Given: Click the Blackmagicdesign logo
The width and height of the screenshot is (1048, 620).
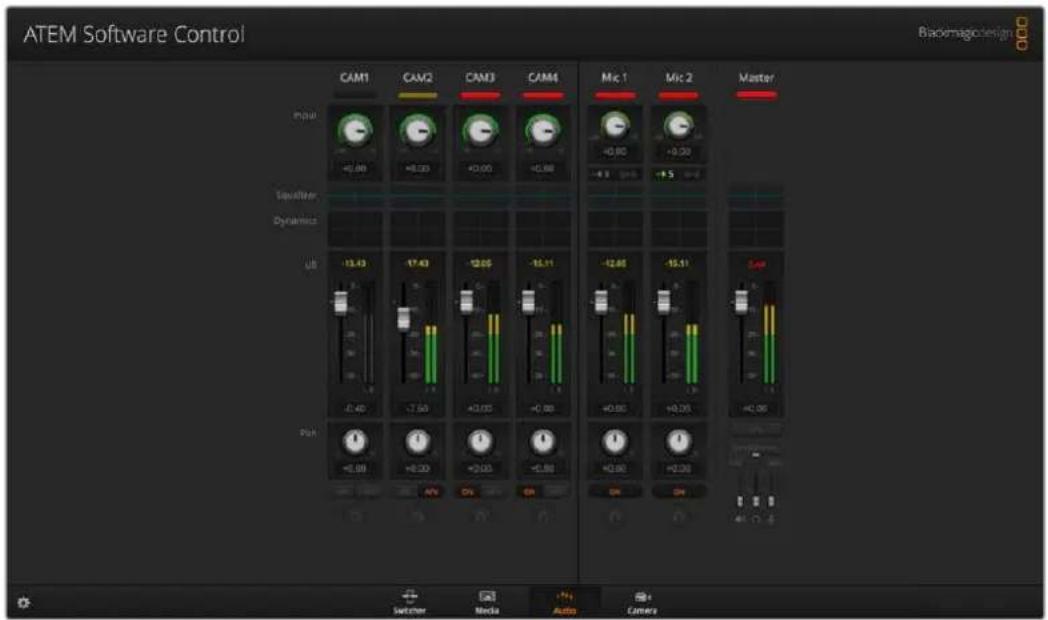Looking at the screenshot, I should click(x=972, y=32).
